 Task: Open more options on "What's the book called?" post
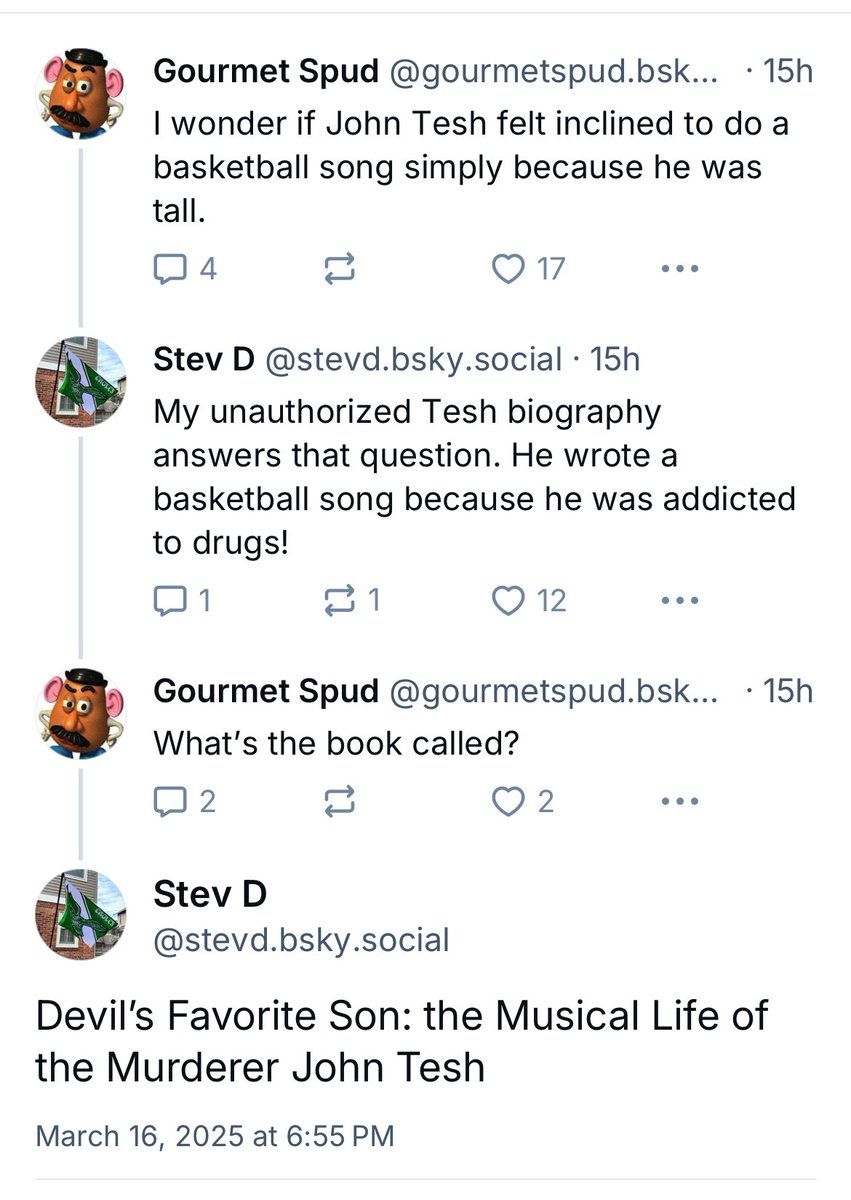680,801
